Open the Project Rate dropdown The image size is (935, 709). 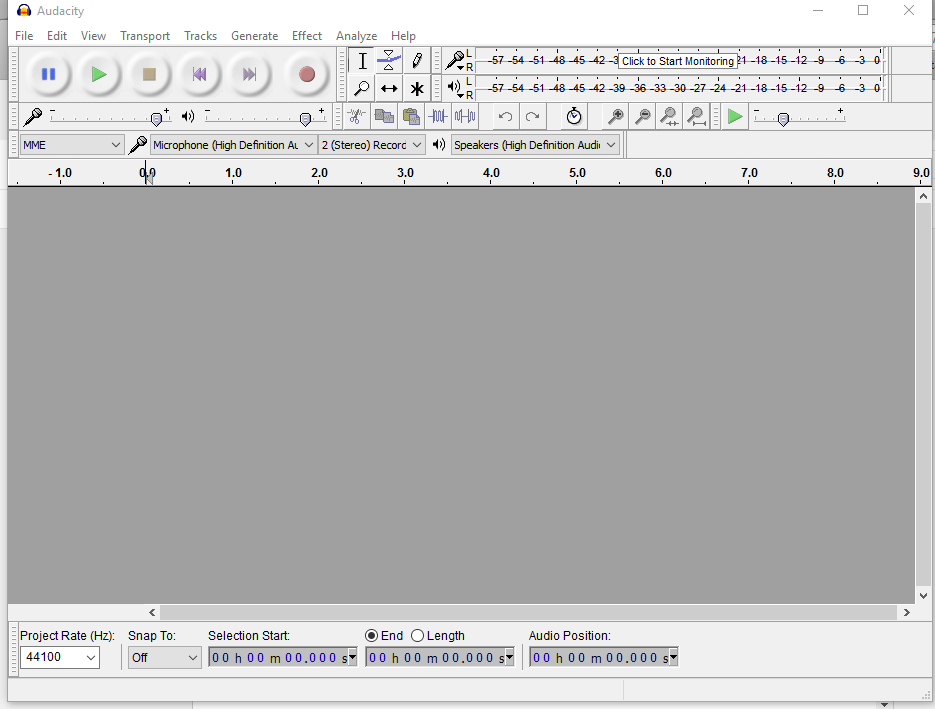coord(59,657)
